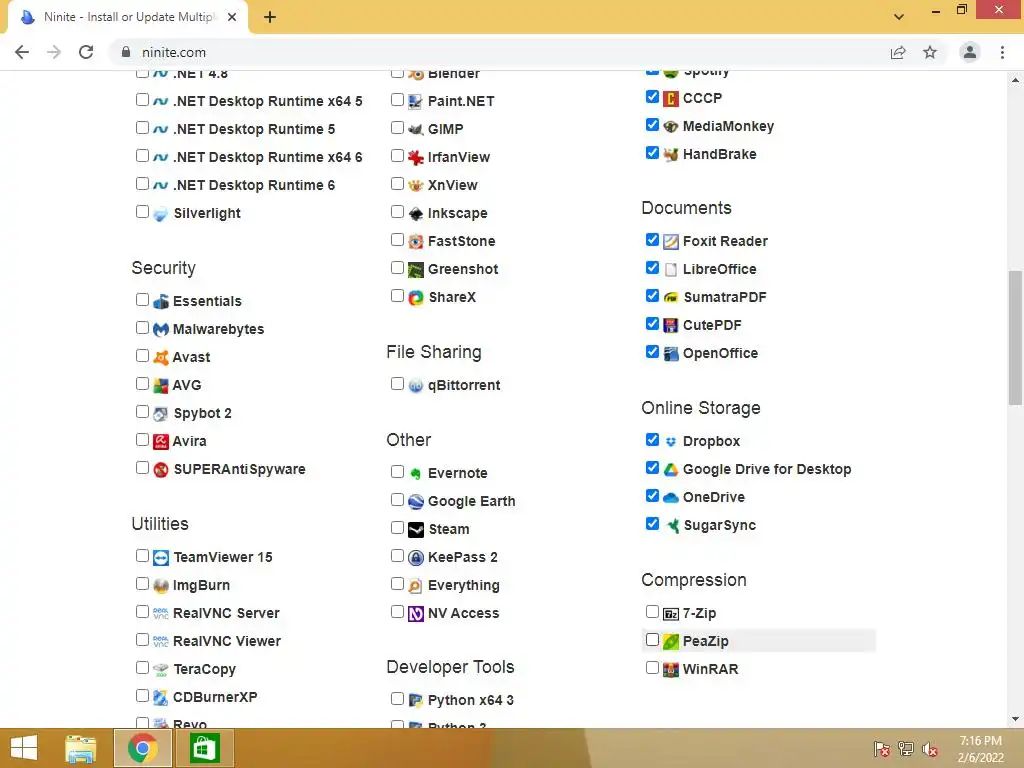This screenshot has height=768, width=1024.
Task: Click the Paint.NET icon
Action: click(415, 101)
